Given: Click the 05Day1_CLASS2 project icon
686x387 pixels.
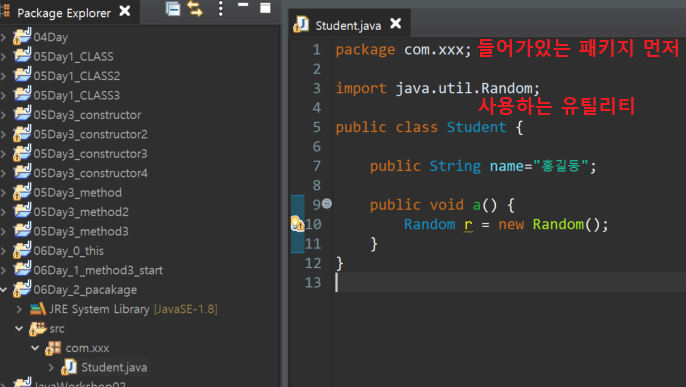Looking at the screenshot, I should click(22, 75).
